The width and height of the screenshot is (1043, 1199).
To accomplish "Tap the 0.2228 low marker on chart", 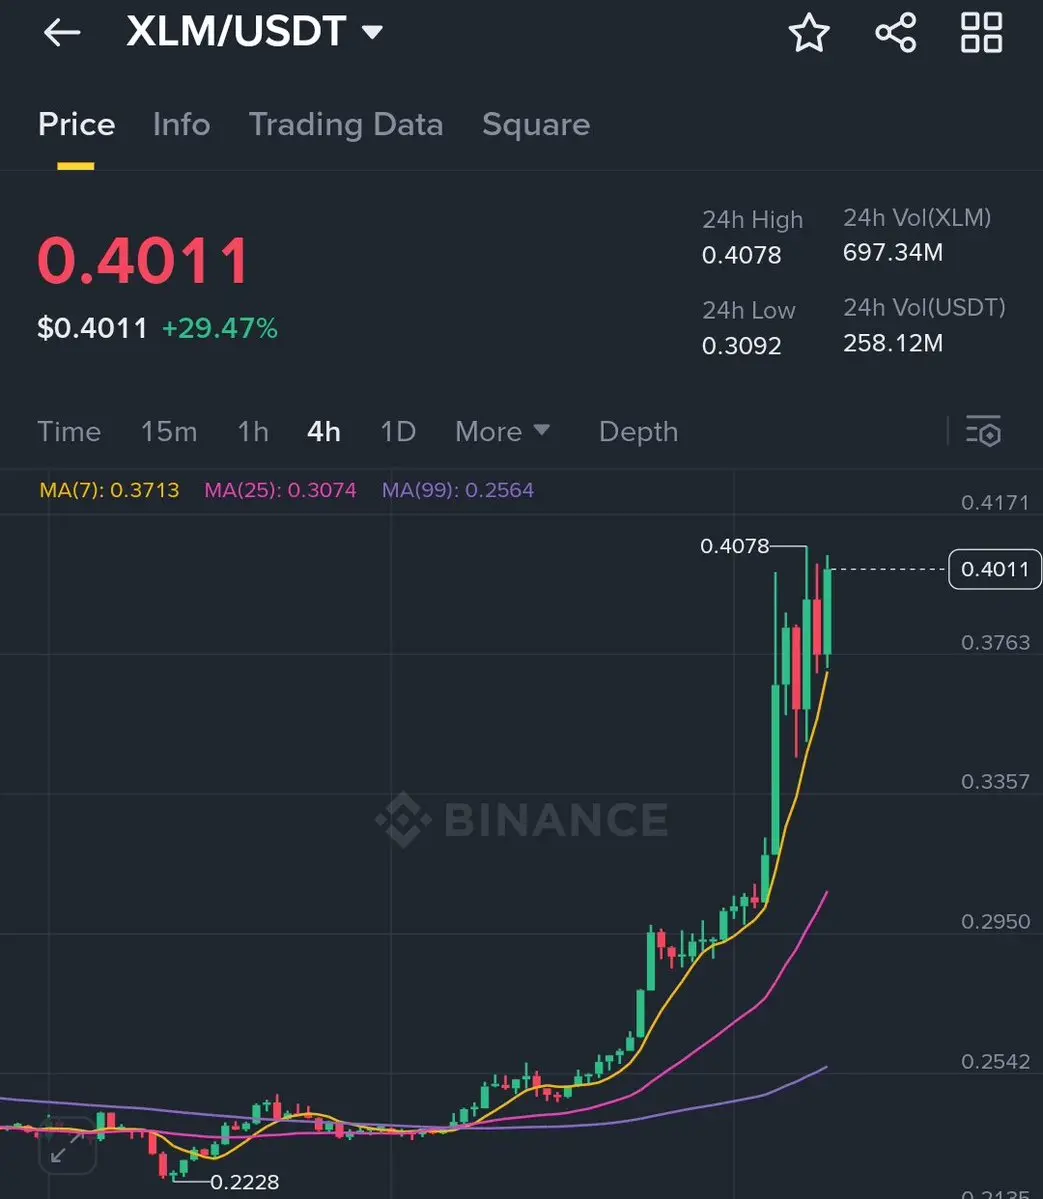I will click(x=245, y=1182).
